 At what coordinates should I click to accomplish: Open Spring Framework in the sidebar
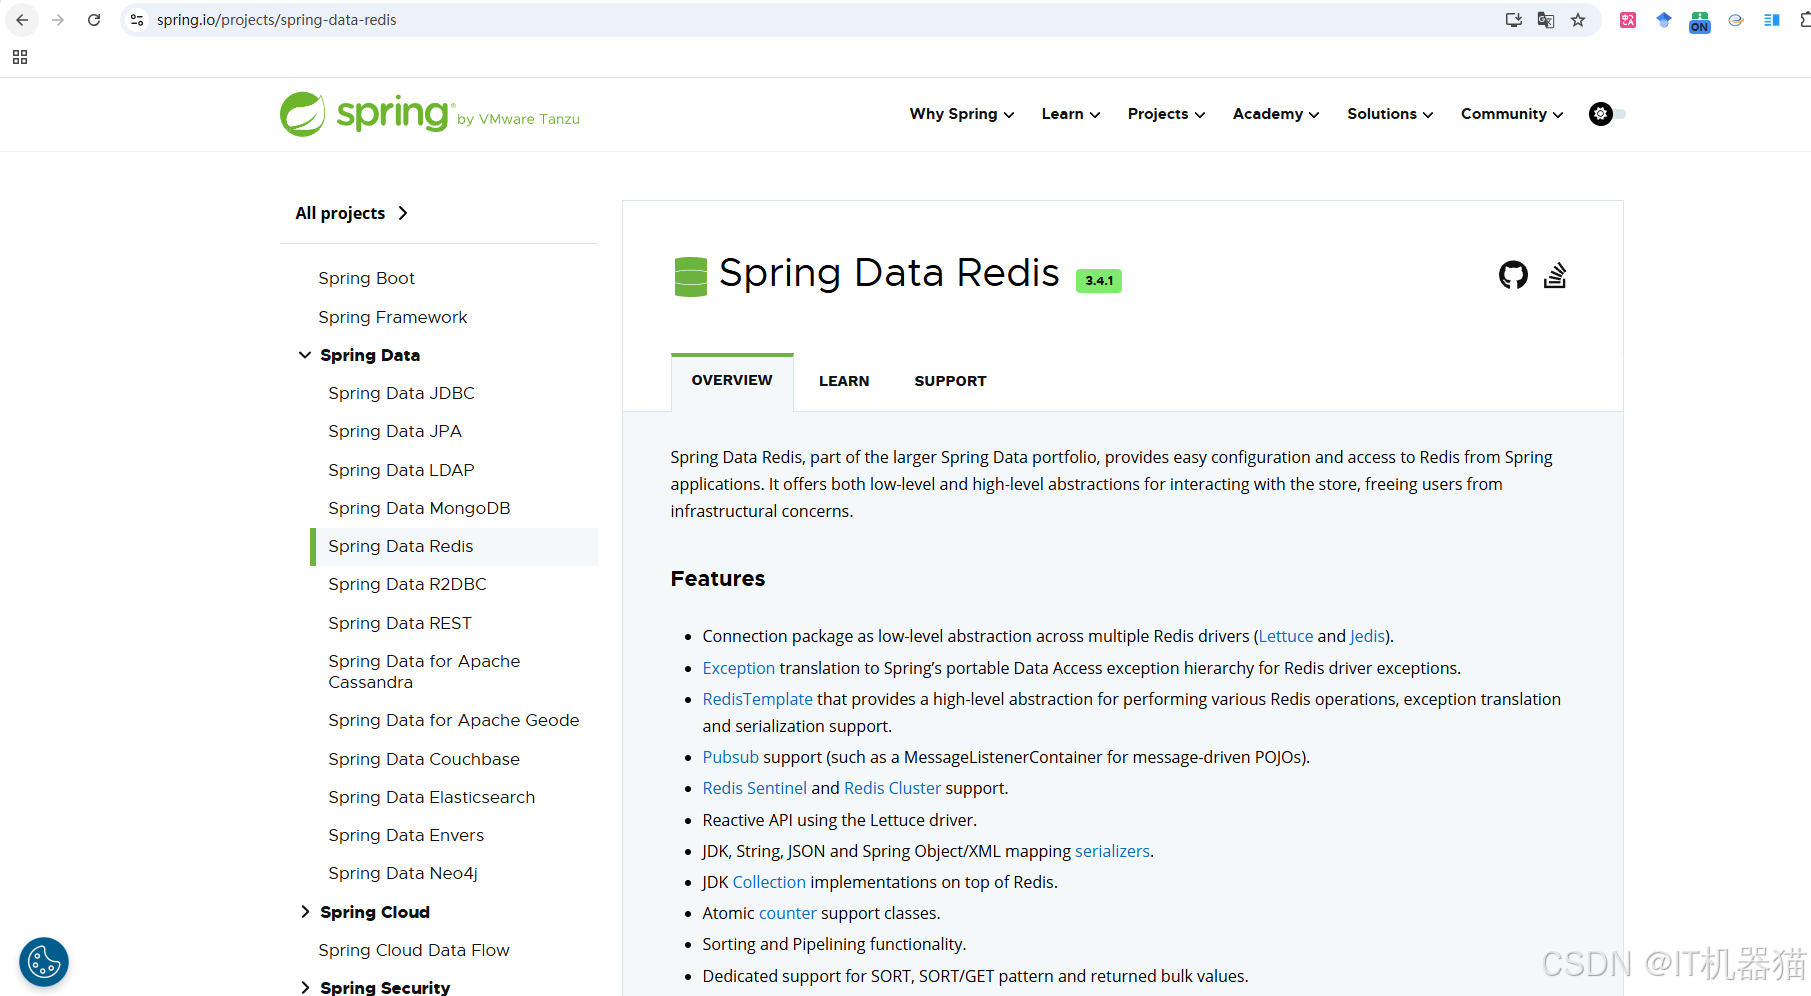393,317
